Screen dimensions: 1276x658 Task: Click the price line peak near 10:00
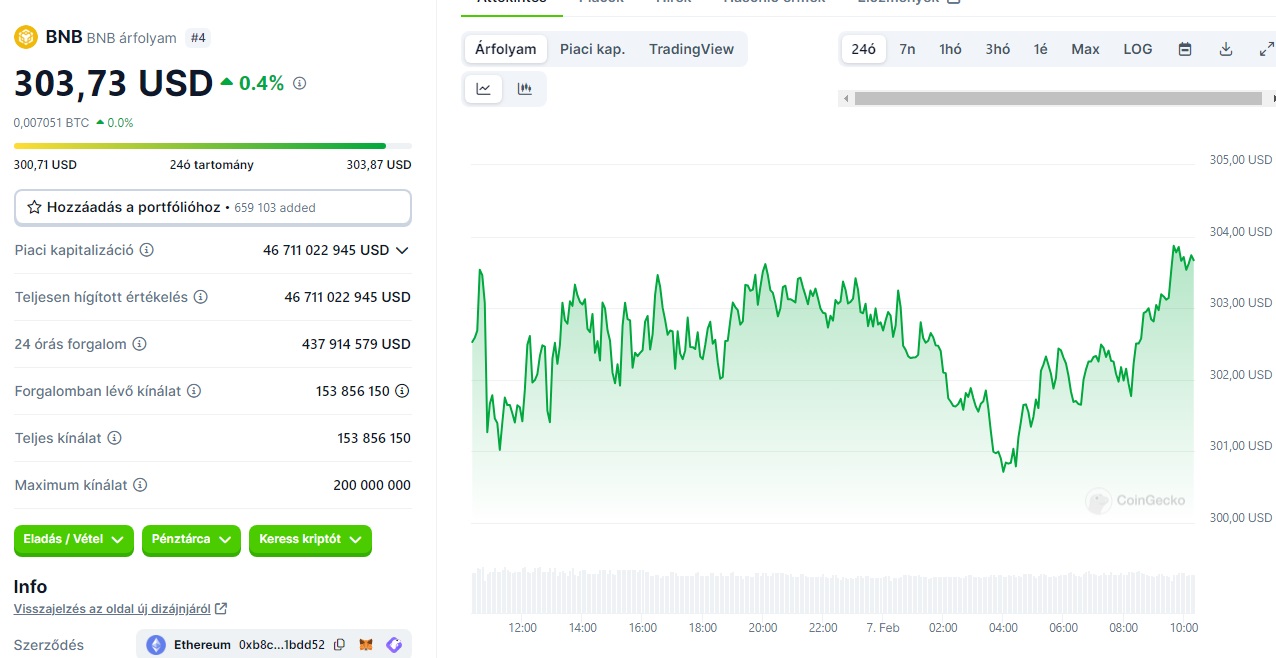tap(1174, 247)
